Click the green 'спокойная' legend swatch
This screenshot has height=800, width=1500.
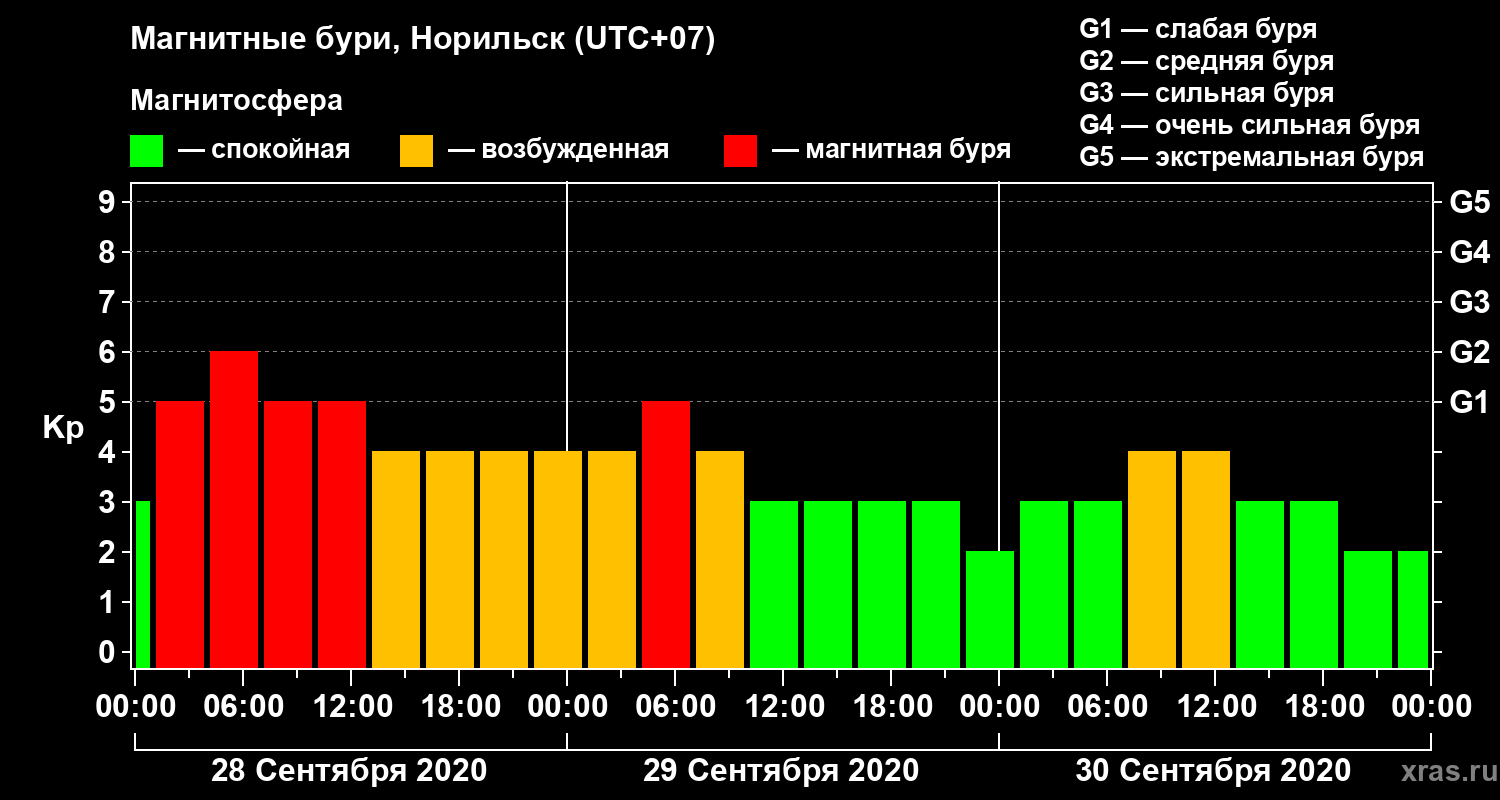[x=146, y=151]
